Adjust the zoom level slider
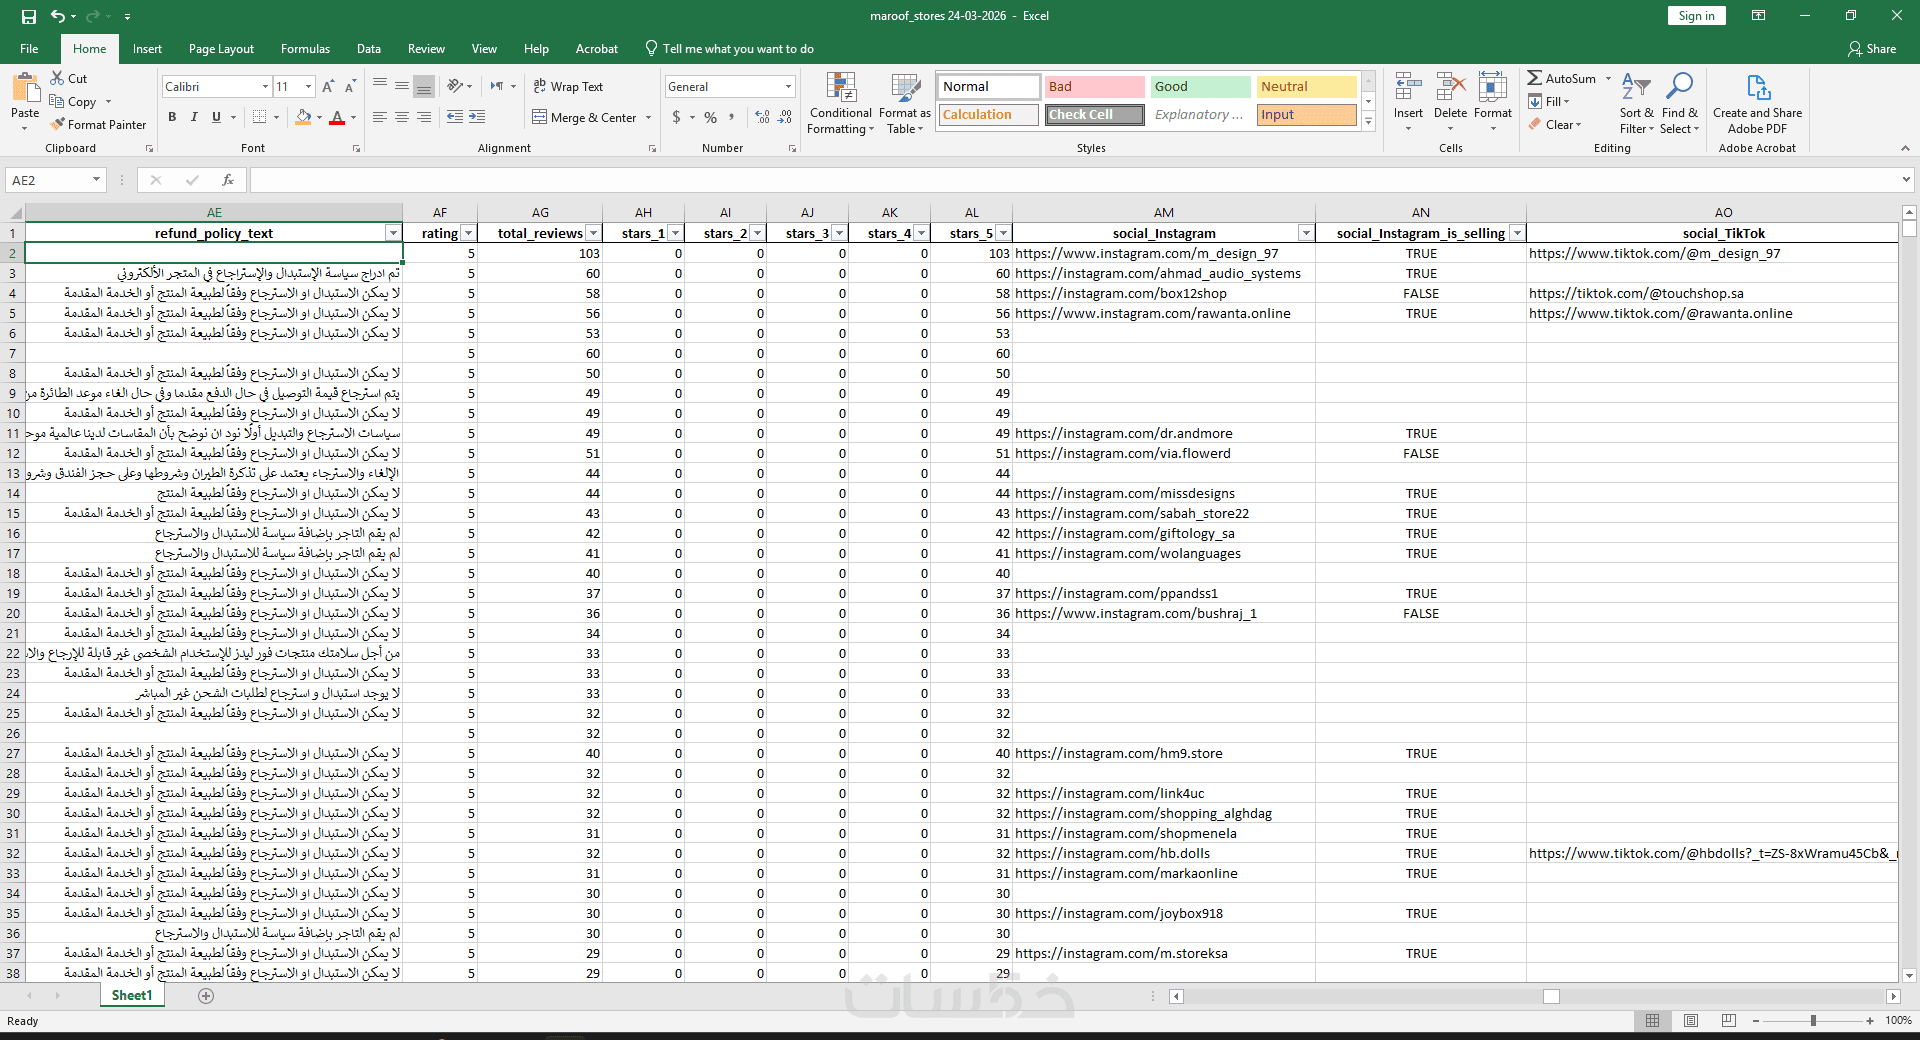This screenshot has height=1040, width=1920. click(1813, 1021)
